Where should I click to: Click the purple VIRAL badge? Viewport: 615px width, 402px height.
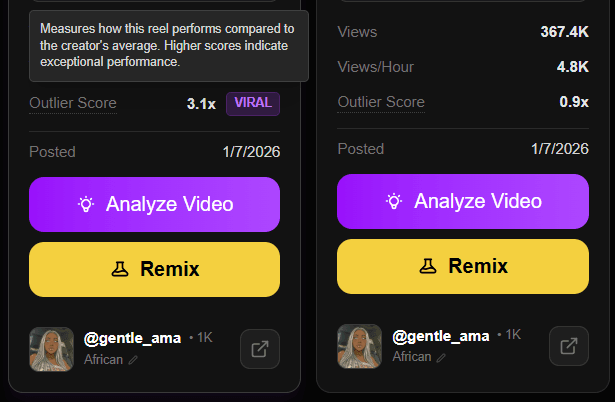[253, 104]
